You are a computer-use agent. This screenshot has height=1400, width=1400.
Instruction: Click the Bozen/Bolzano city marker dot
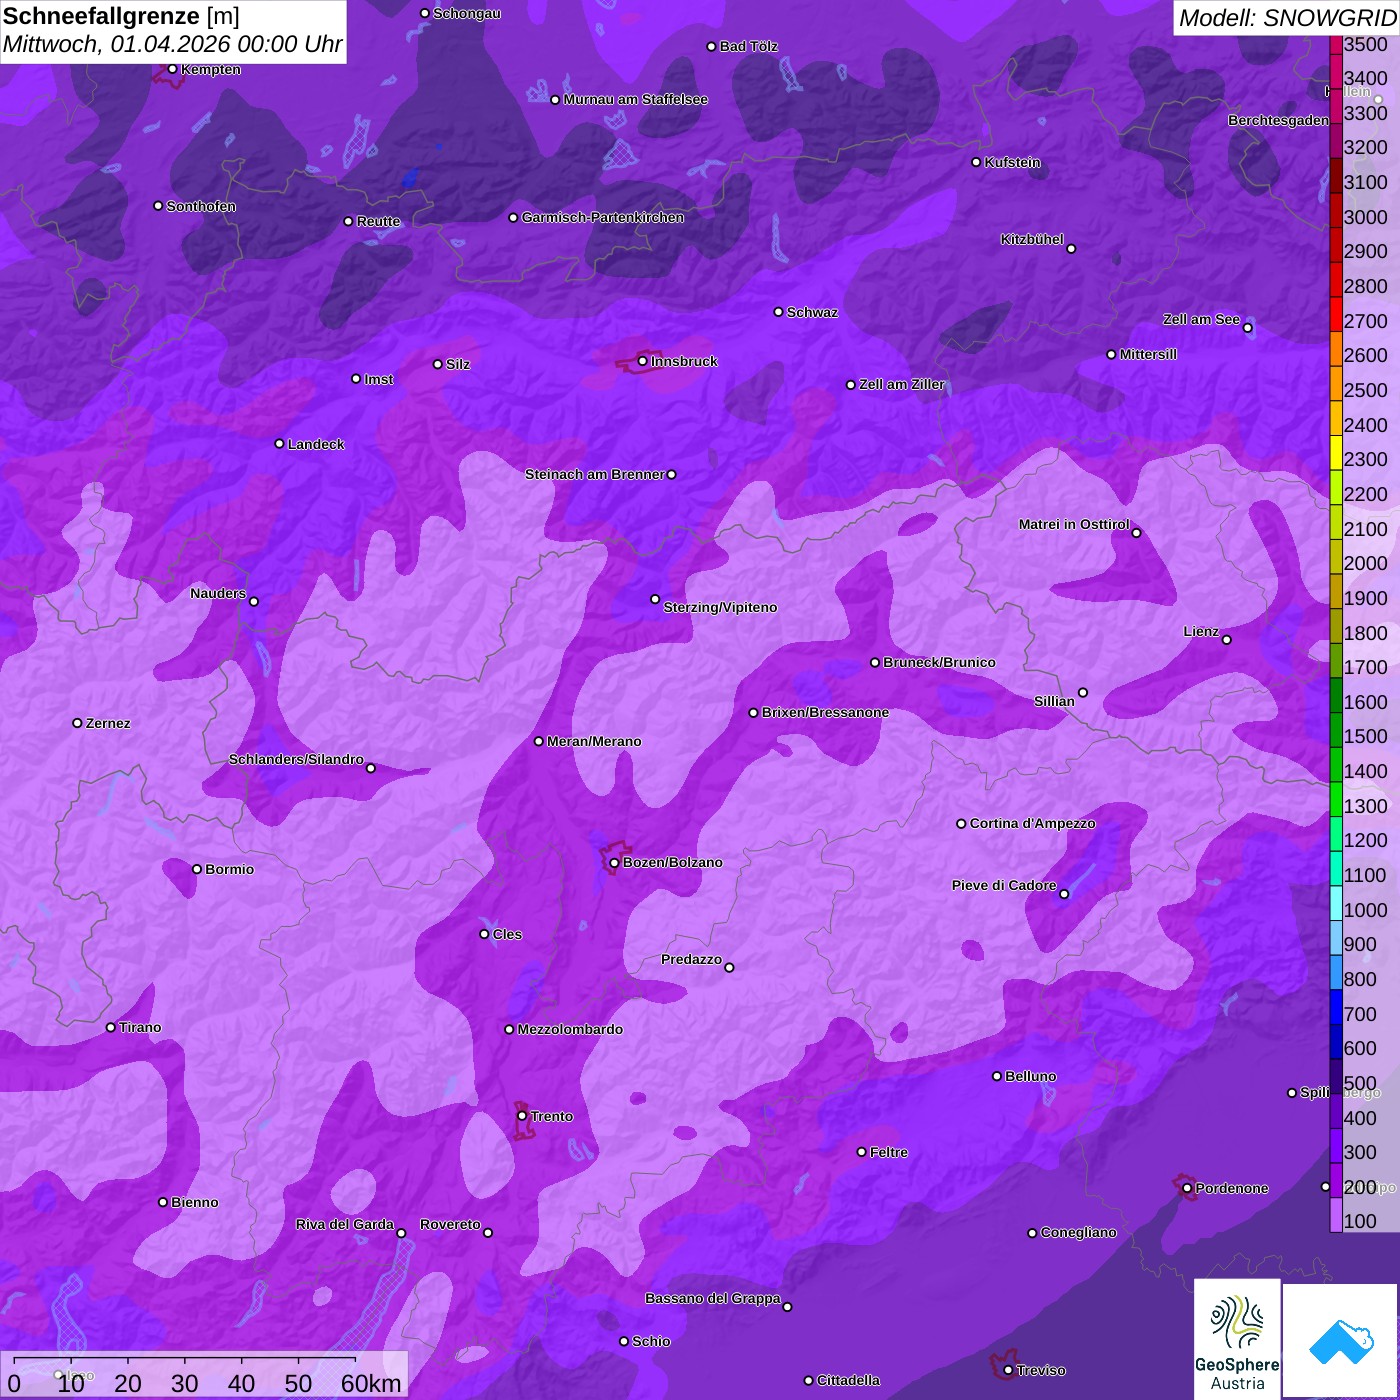click(615, 862)
